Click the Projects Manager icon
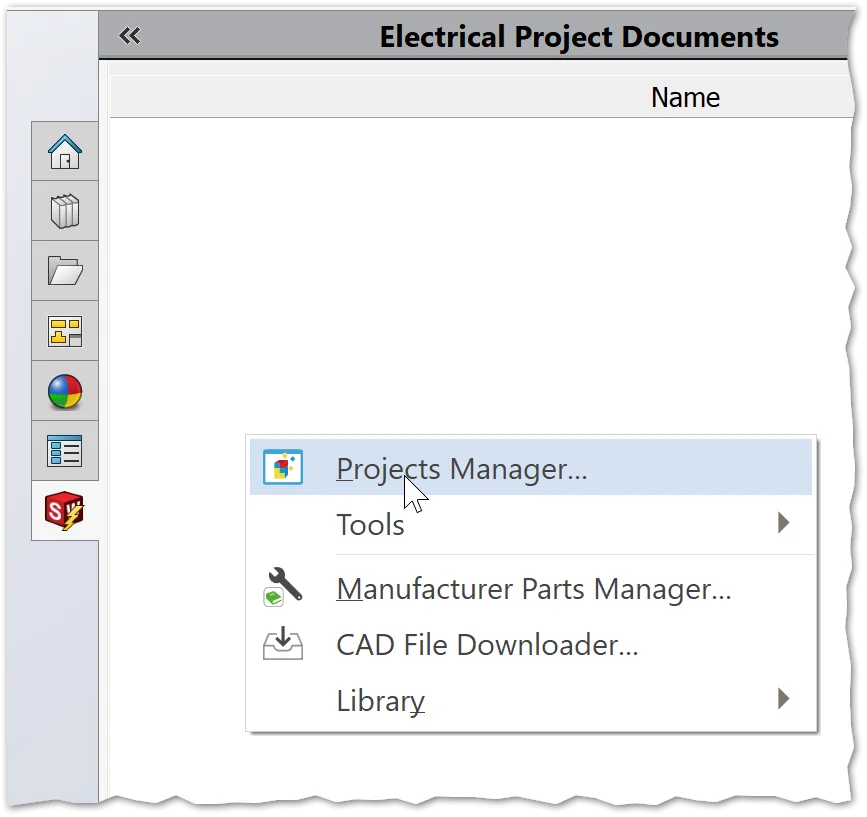The height and width of the screenshot is (817, 867). [x=282, y=467]
